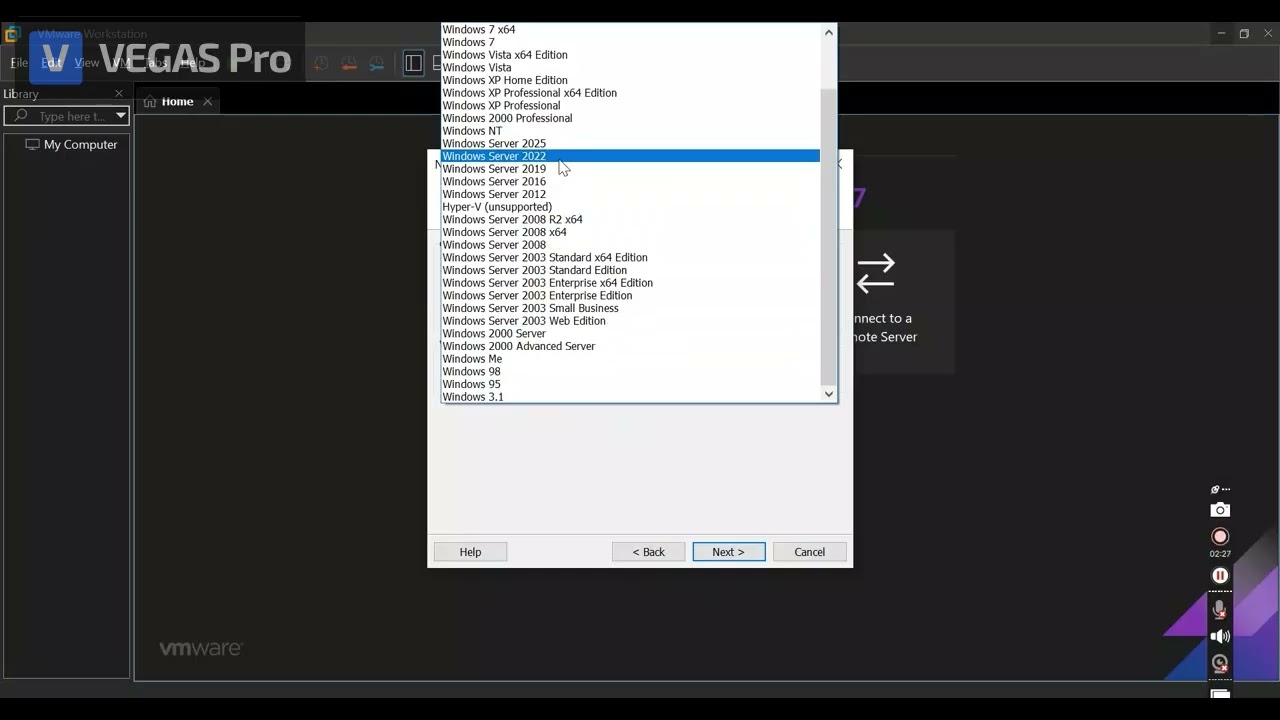Click the connect to remote server arrows icon
The height and width of the screenshot is (720, 1280).
coord(876,273)
